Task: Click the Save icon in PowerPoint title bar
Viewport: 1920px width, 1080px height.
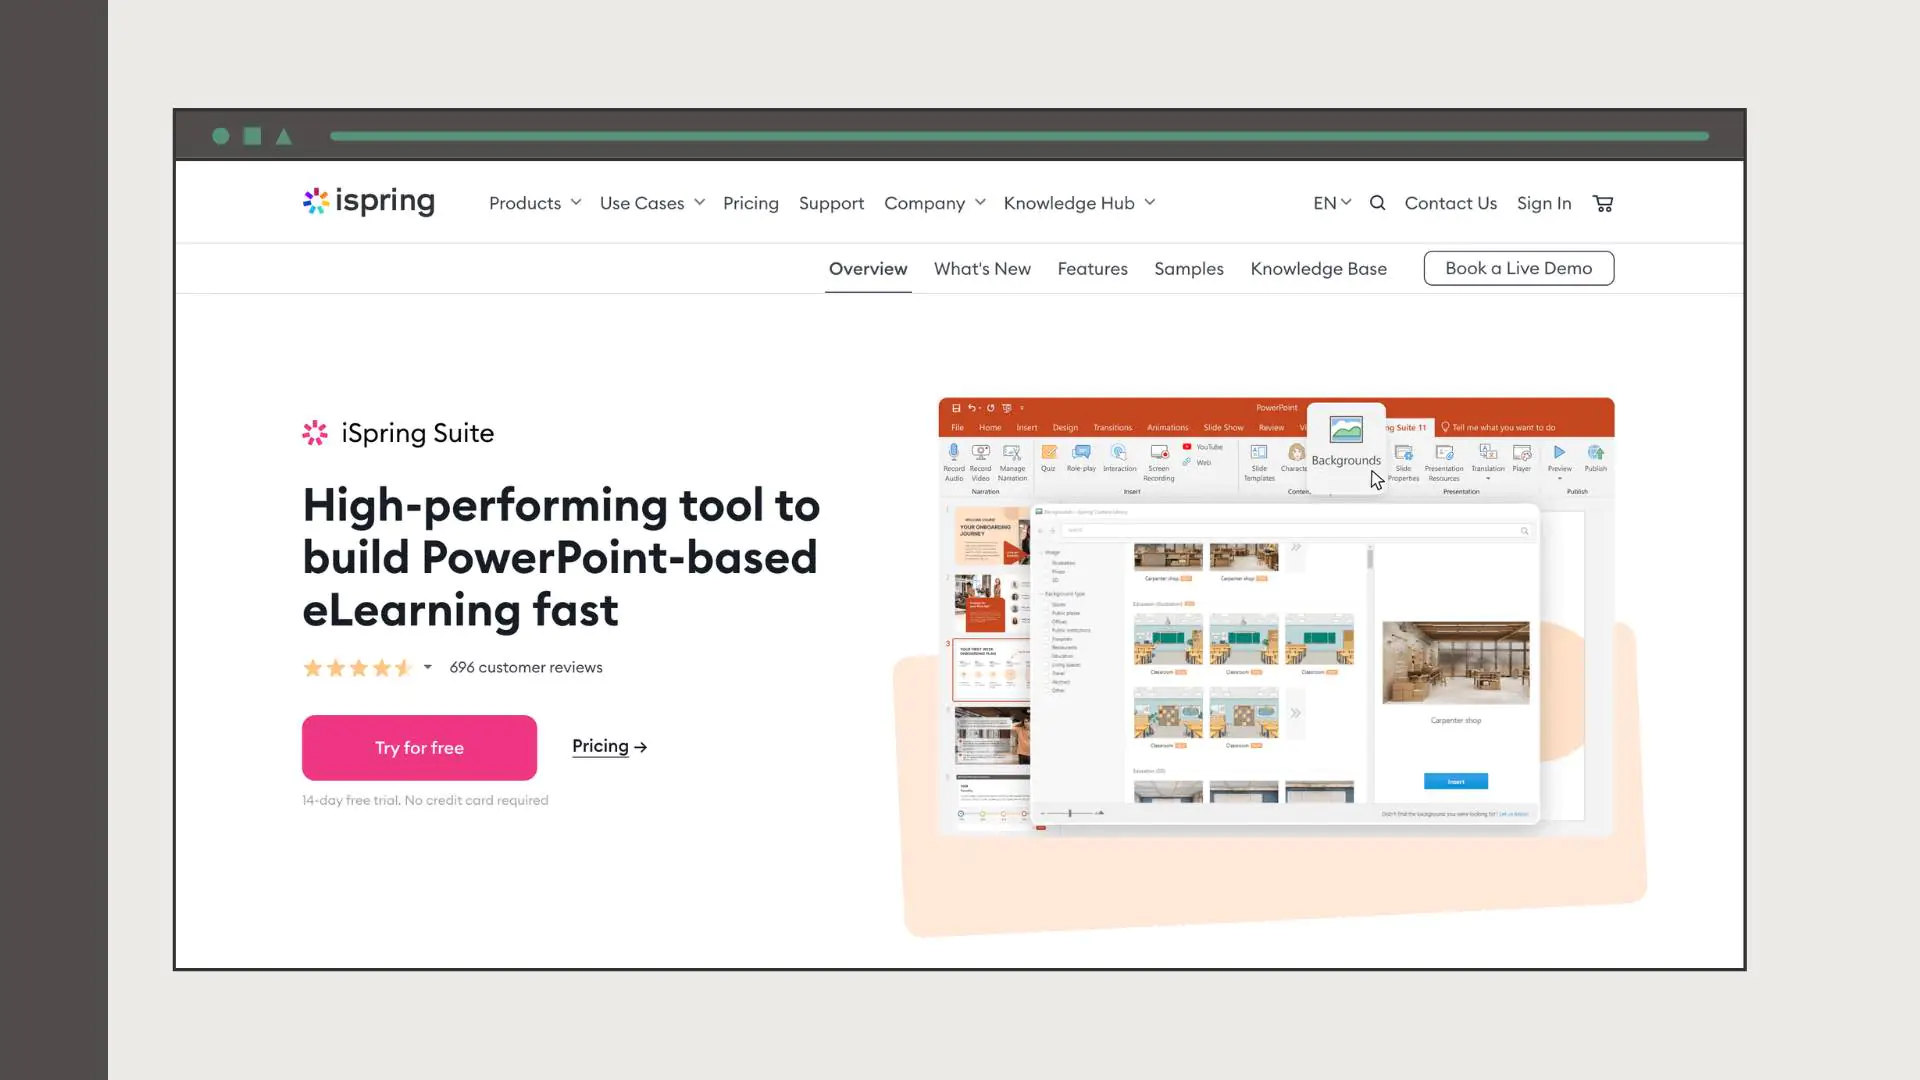Action: tap(956, 408)
